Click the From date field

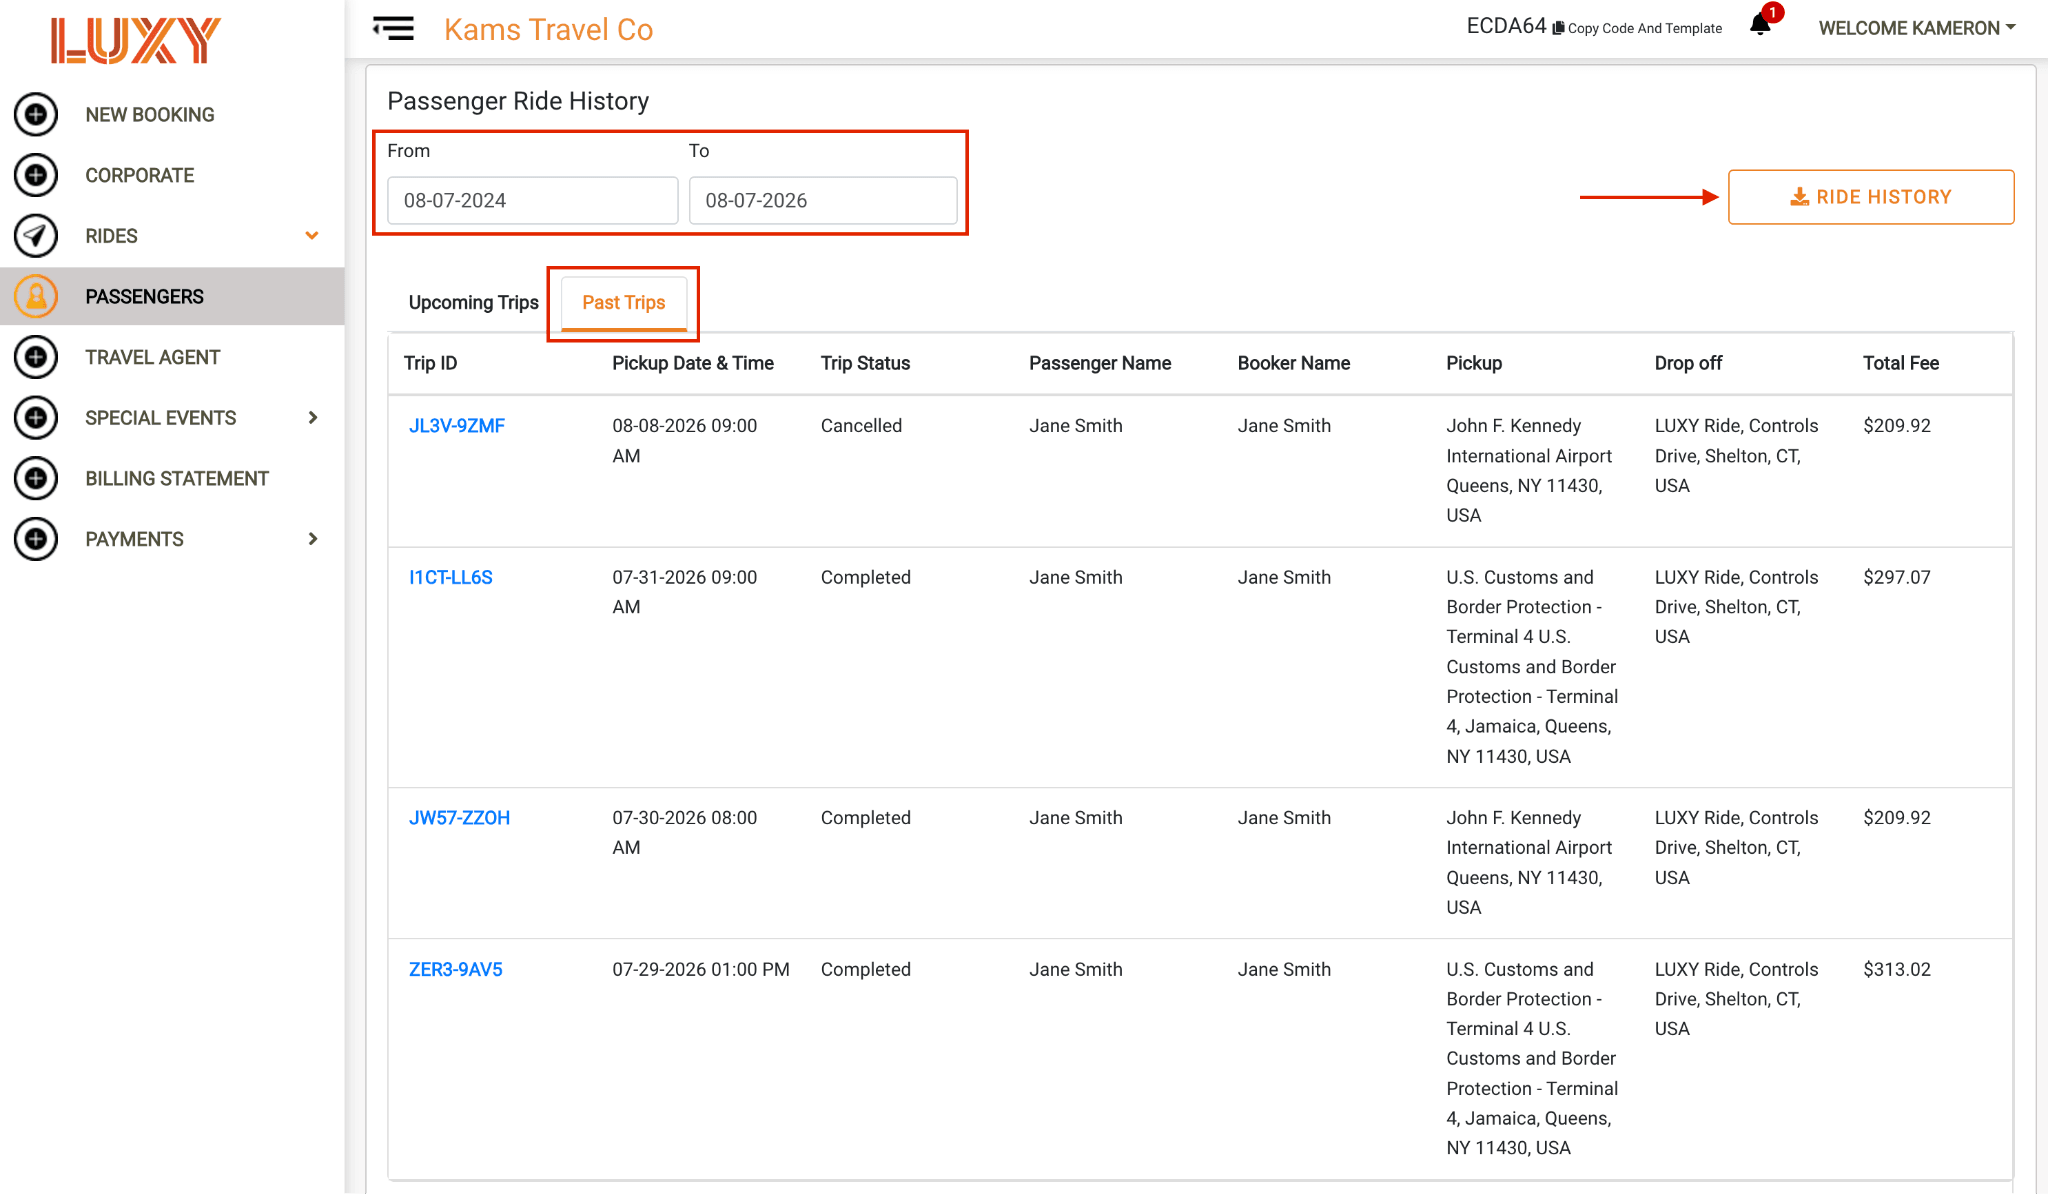pyautogui.click(x=533, y=200)
